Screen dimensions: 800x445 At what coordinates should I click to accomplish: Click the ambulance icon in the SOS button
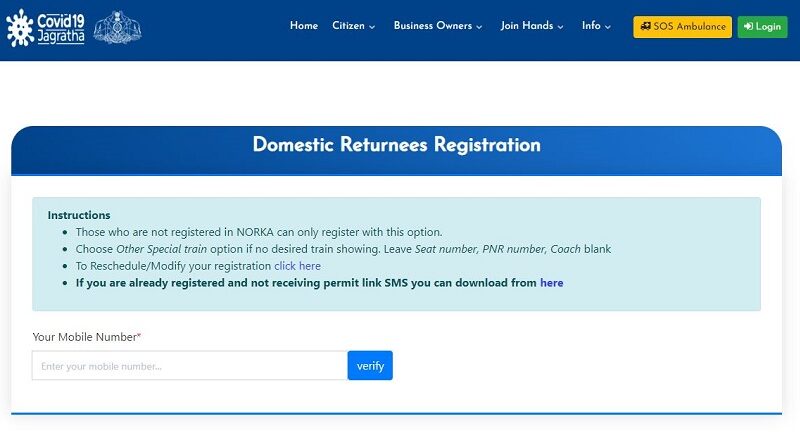click(645, 26)
